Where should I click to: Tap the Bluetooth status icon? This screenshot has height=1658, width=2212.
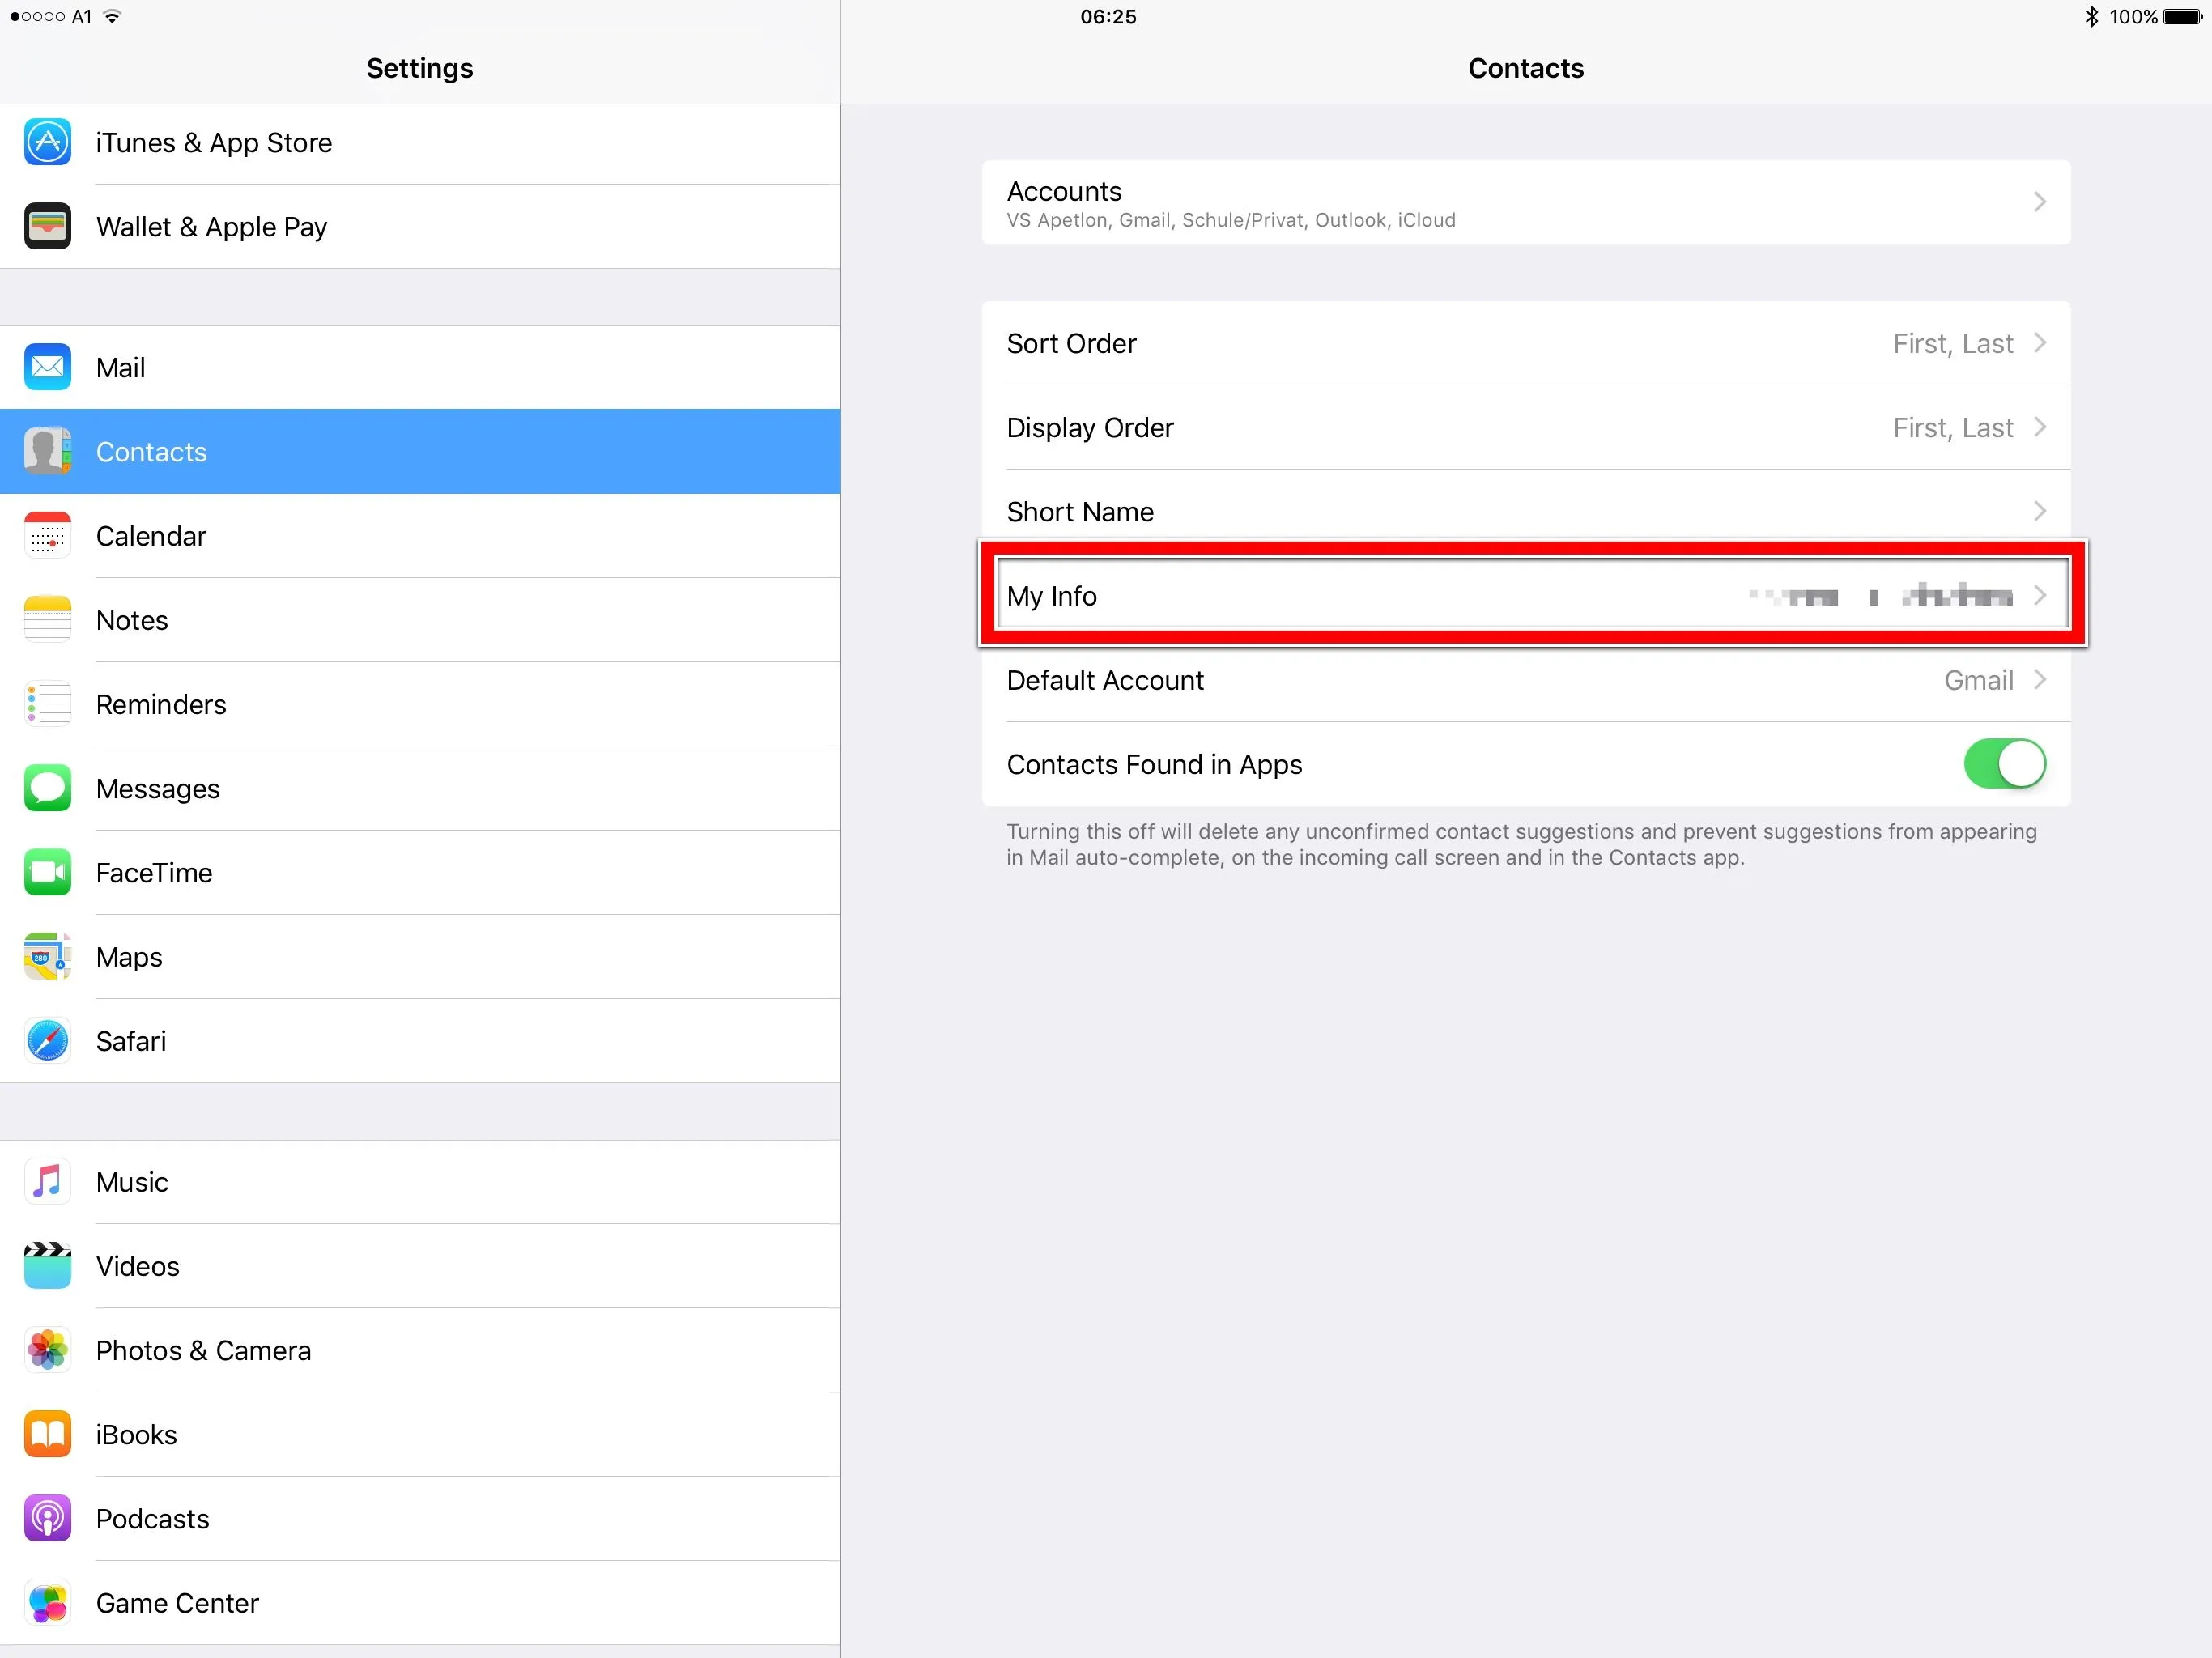tap(2091, 16)
